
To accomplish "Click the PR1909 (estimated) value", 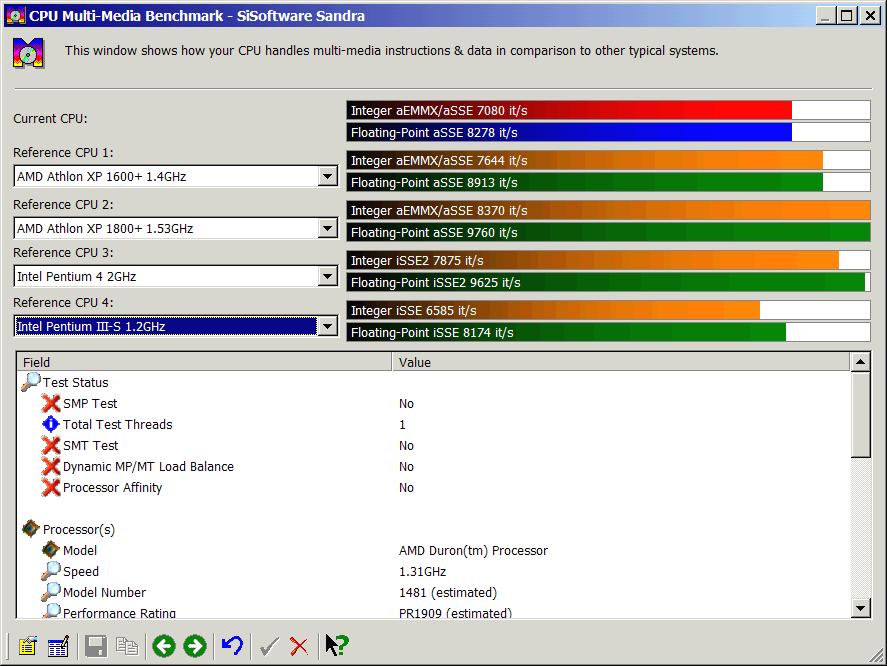I will pos(455,612).
